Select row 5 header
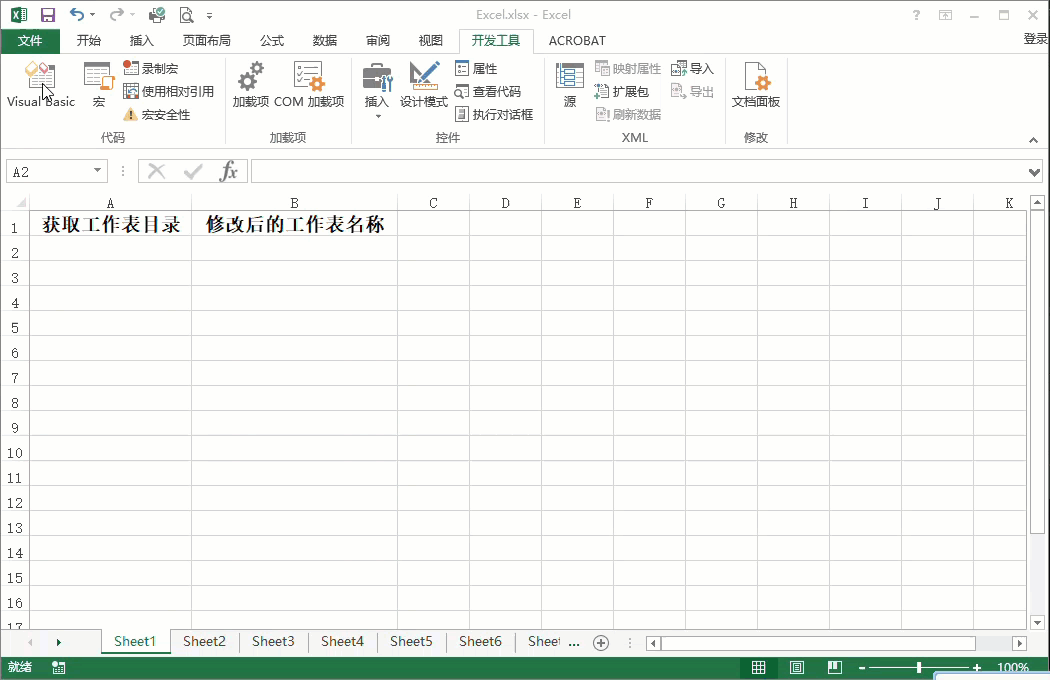This screenshot has height=680, width=1050. [15, 328]
